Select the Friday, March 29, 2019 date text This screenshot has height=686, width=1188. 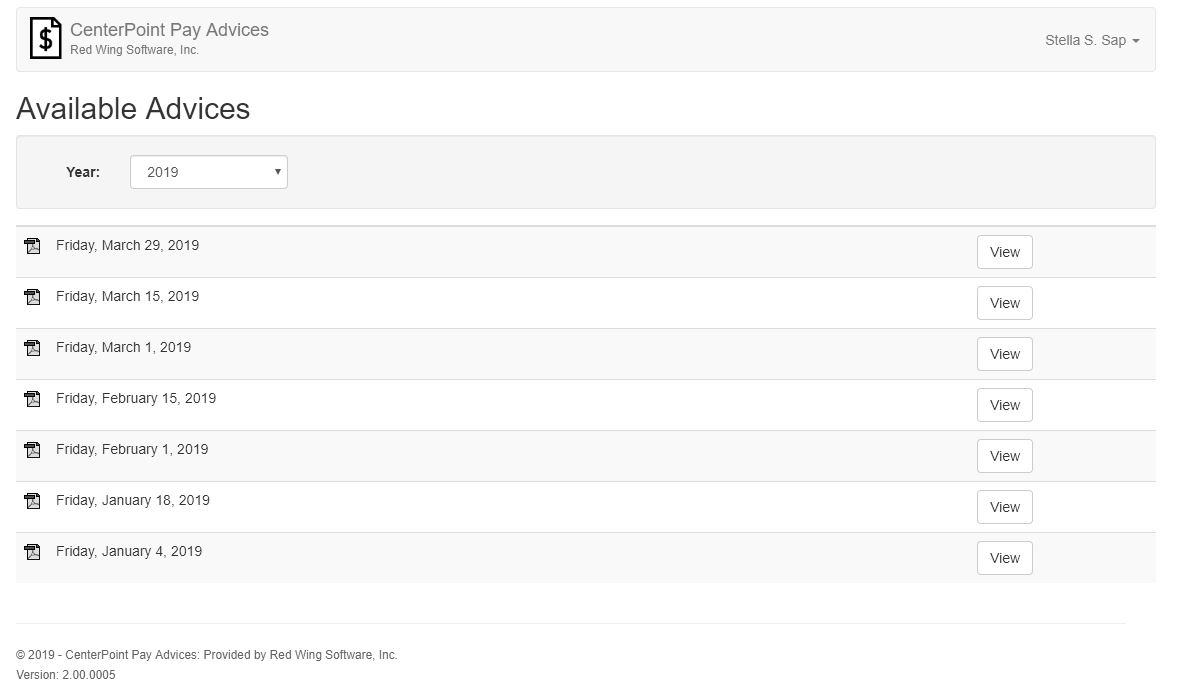pyautogui.click(x=127, y=245)
